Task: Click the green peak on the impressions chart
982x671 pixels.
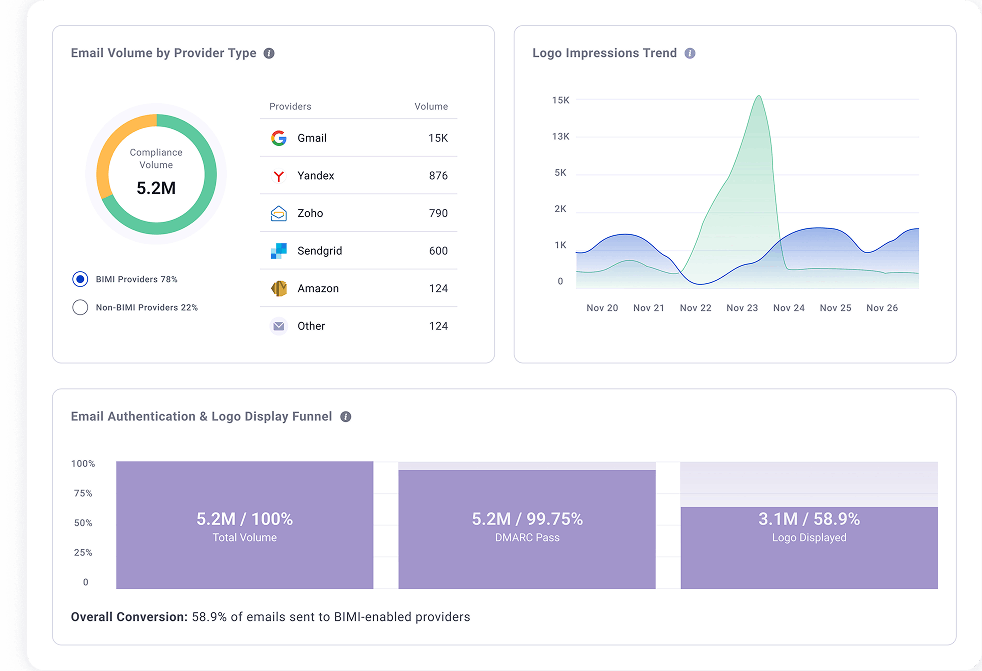Action: click(x=758, y=97)
